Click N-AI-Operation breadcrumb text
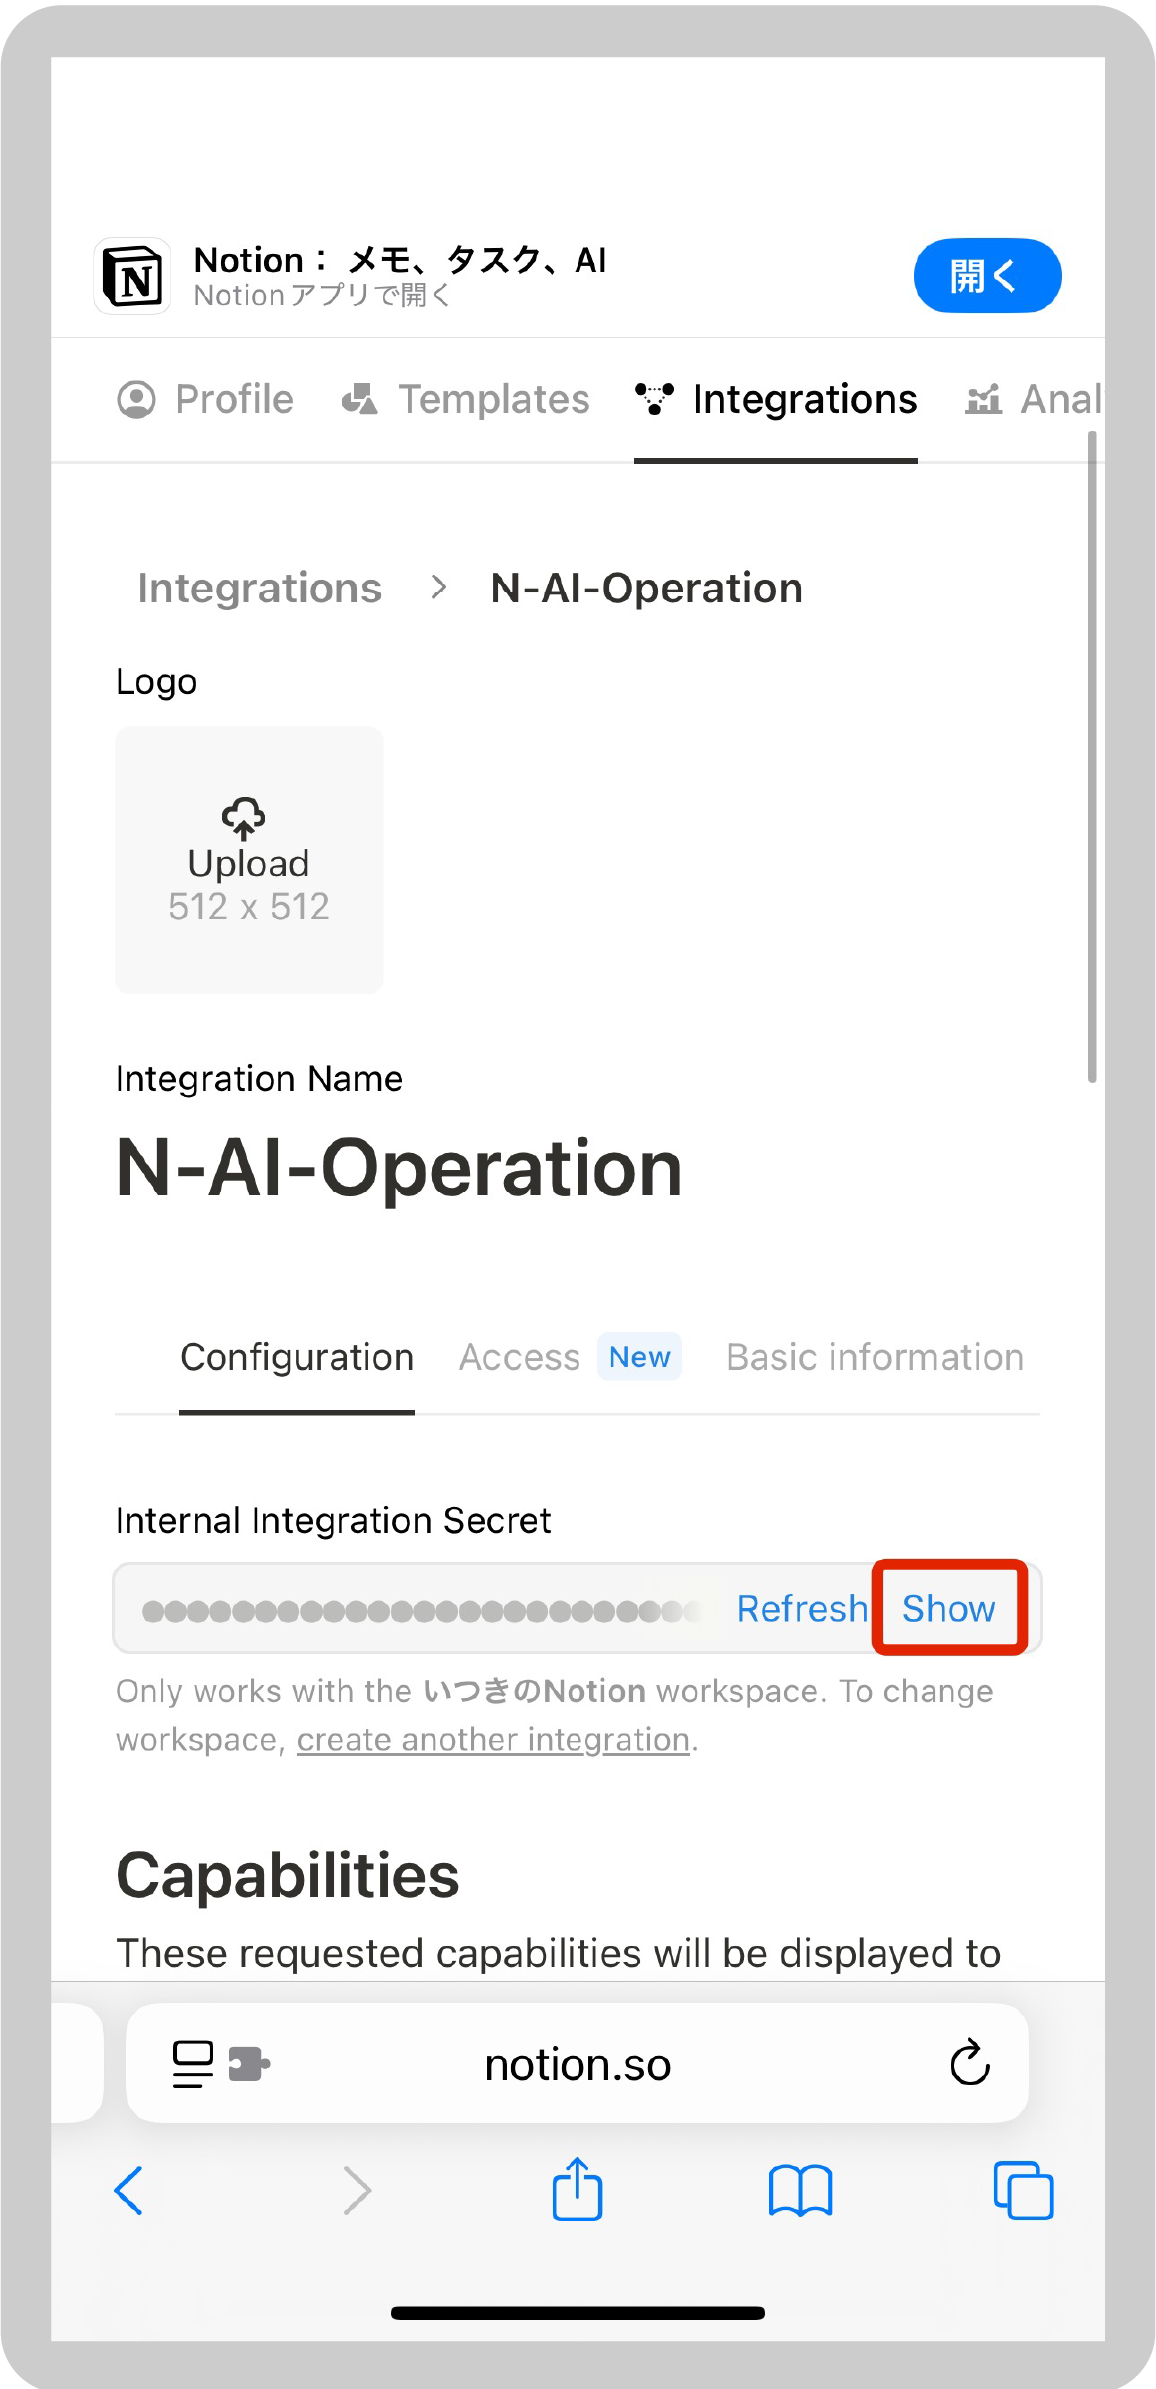The height and width of the screenshot is (2389, 1156). (x=647, y=588)
